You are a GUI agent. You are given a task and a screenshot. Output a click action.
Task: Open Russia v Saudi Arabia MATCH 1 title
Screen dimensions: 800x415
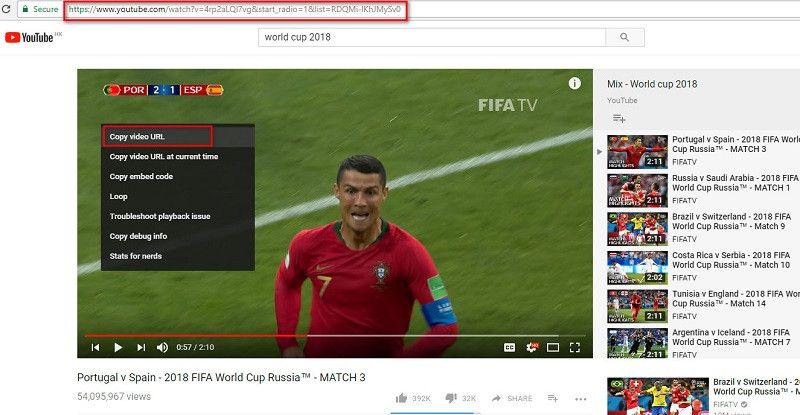(x=735, y=183)
